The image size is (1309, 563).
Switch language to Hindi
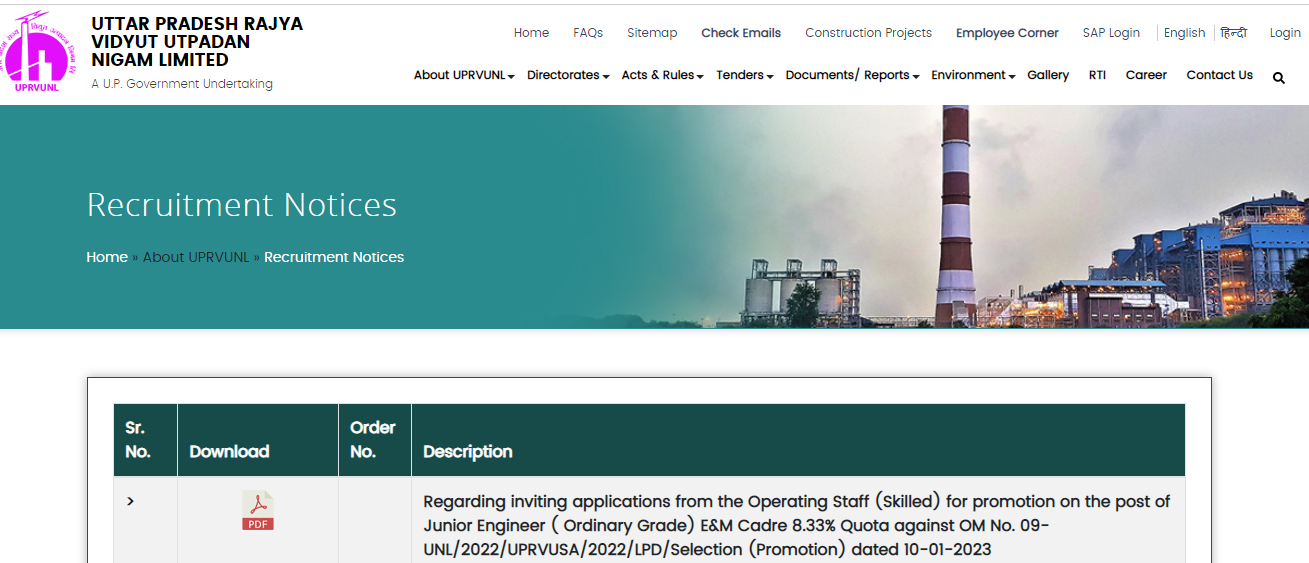click(1233, 33)
